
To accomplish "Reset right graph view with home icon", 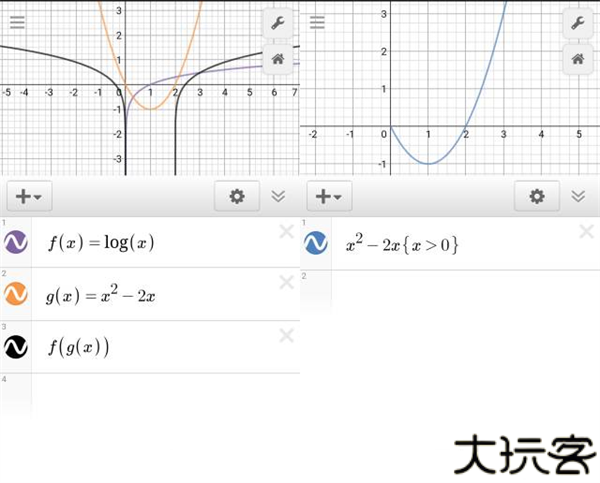I will point(578,59).
